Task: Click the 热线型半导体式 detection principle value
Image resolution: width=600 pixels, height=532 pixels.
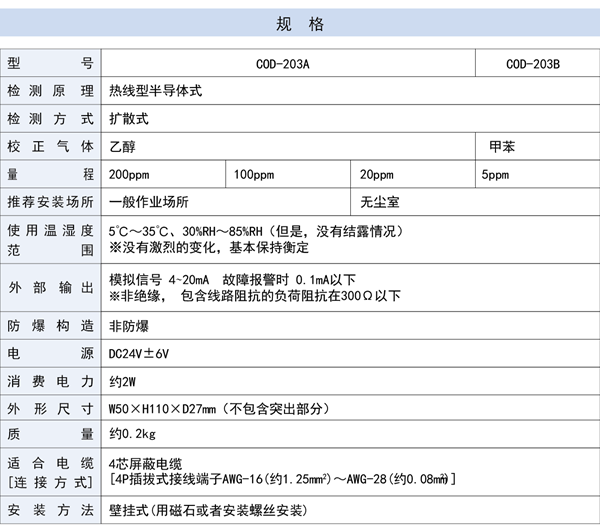Action: [155, 91]
